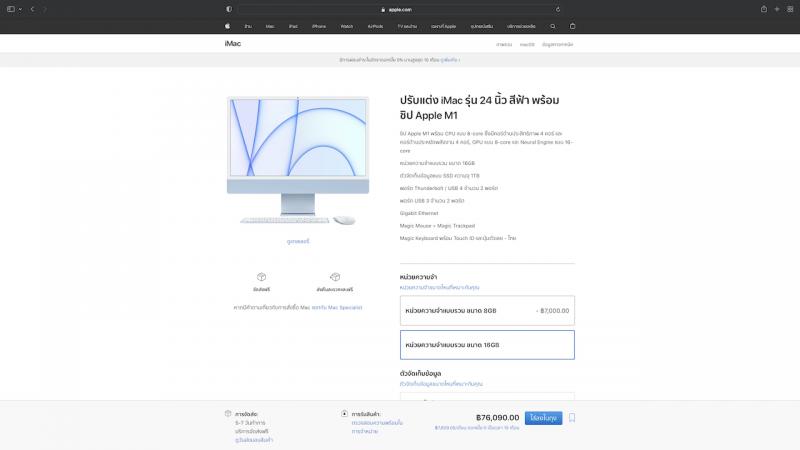Toggle the Safari sidebar icon

(x=11, y=9)
